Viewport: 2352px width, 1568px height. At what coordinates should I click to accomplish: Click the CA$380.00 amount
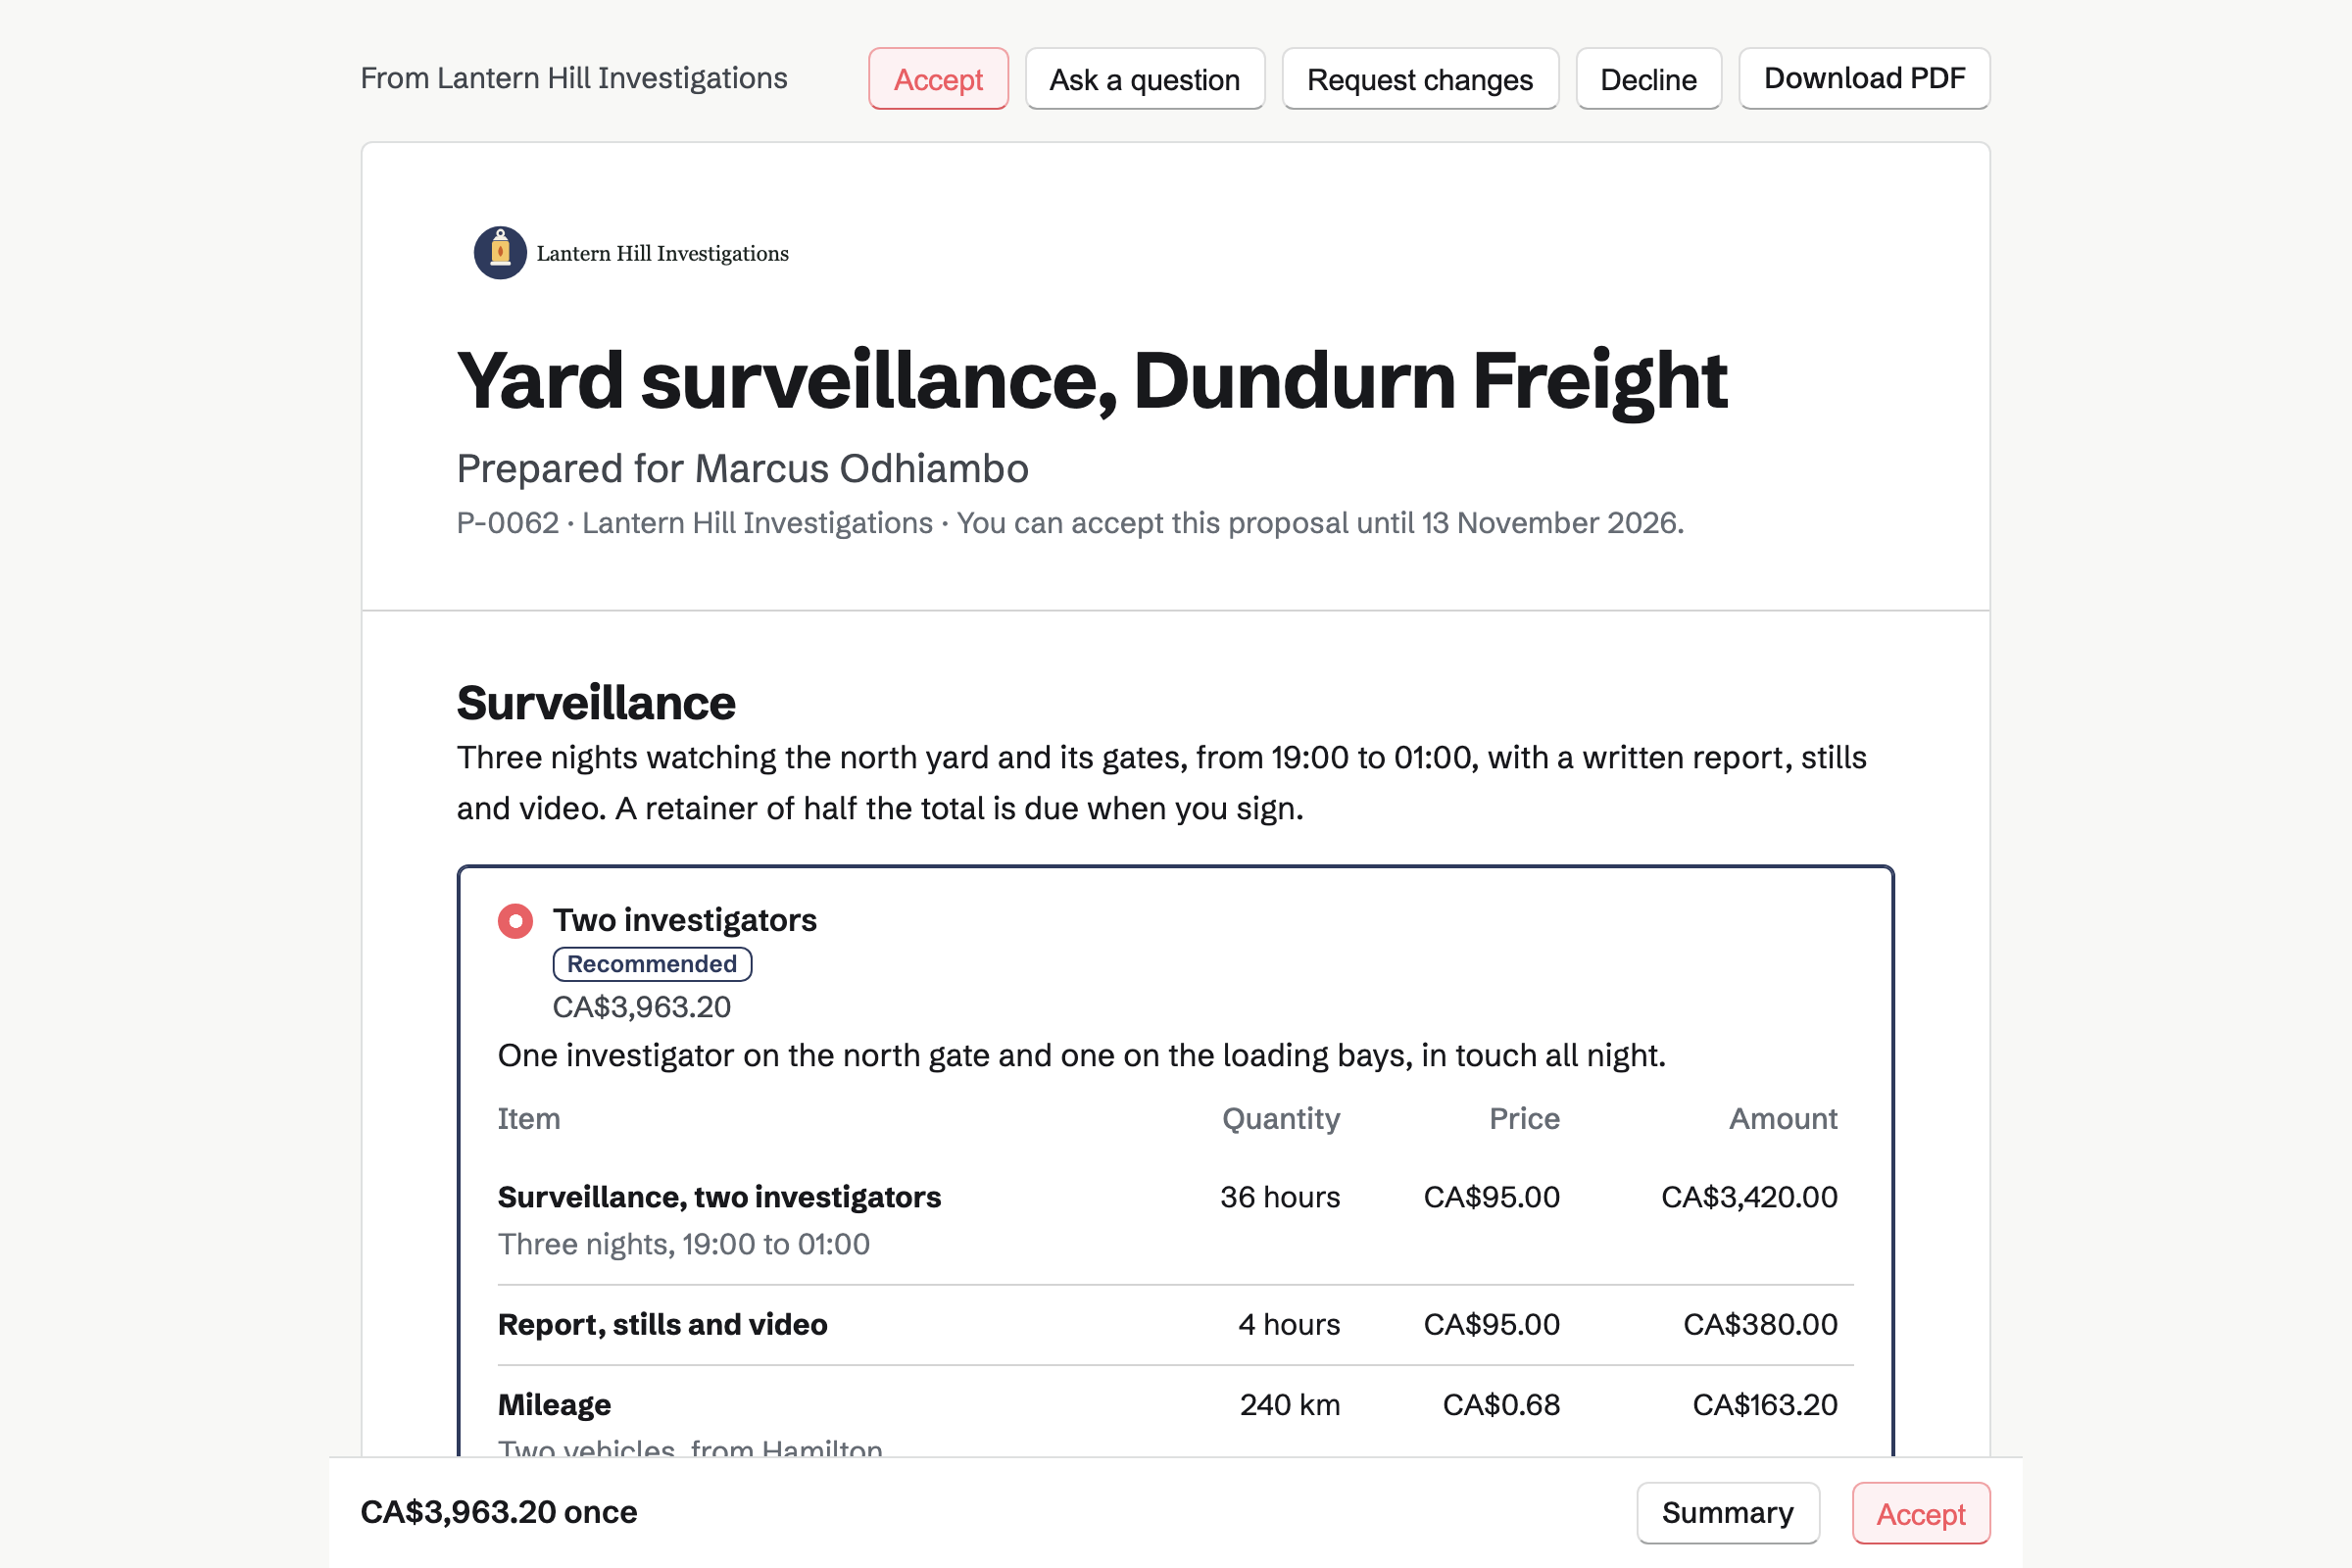tap(1760, 1325)
